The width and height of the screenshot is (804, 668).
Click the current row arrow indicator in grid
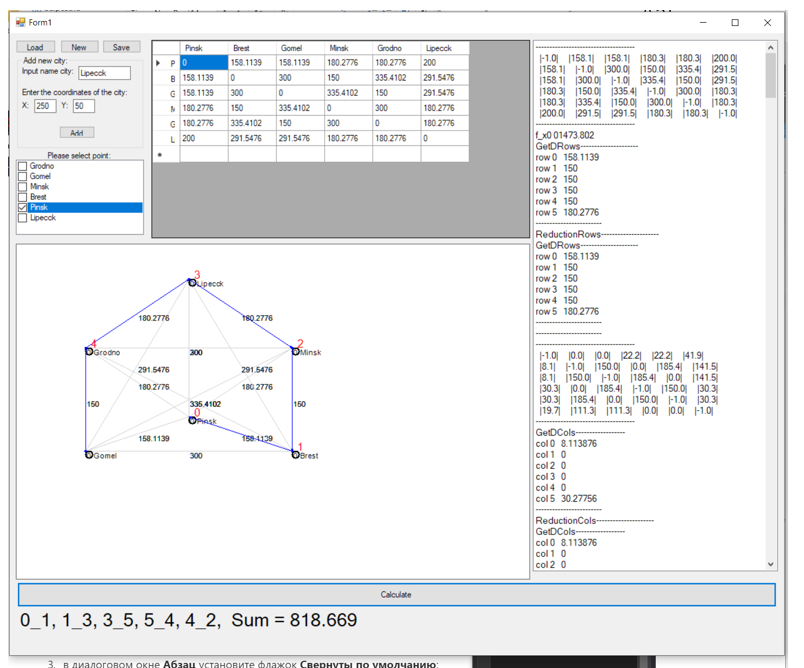click(x=158, y=63)
